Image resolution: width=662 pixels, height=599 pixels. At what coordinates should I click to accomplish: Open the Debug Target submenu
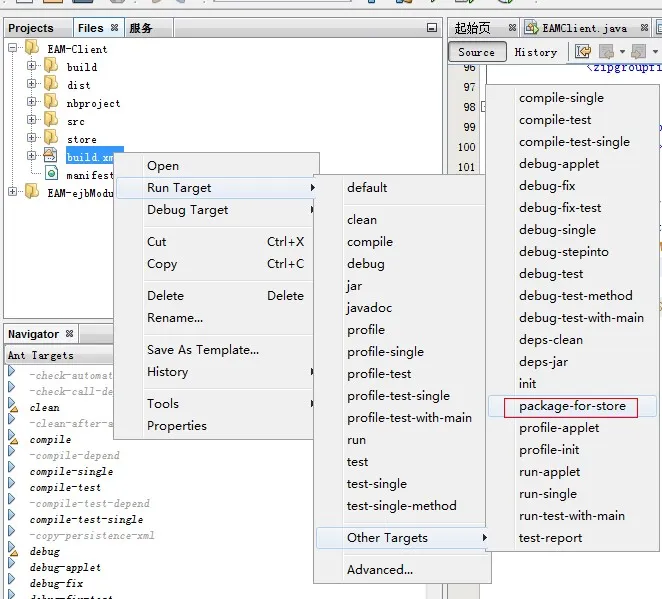coord(188,210)
